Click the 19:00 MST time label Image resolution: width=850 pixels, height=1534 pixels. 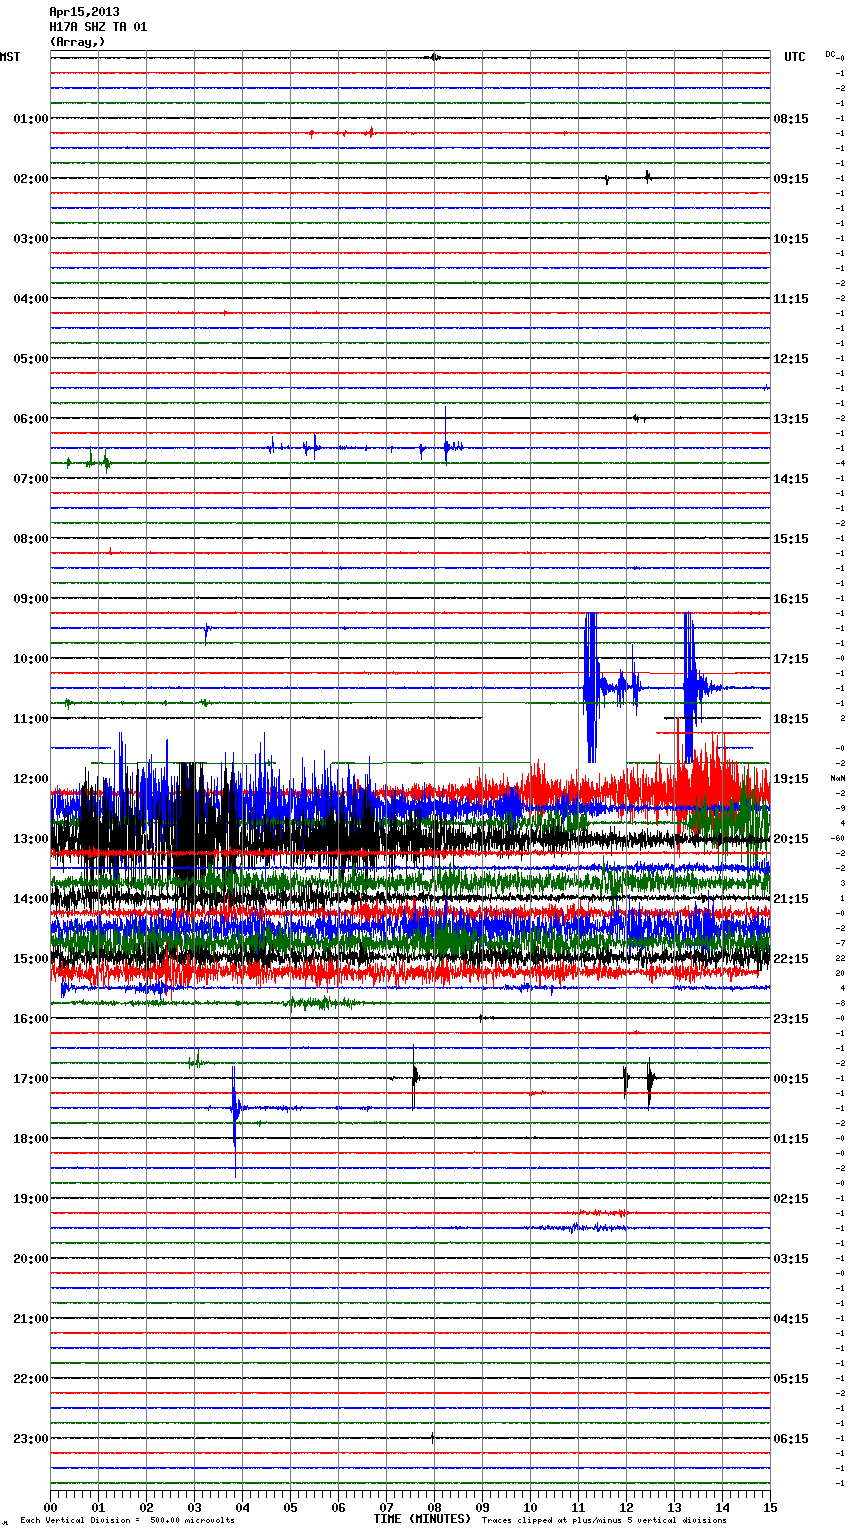[x=31, y=1199]
